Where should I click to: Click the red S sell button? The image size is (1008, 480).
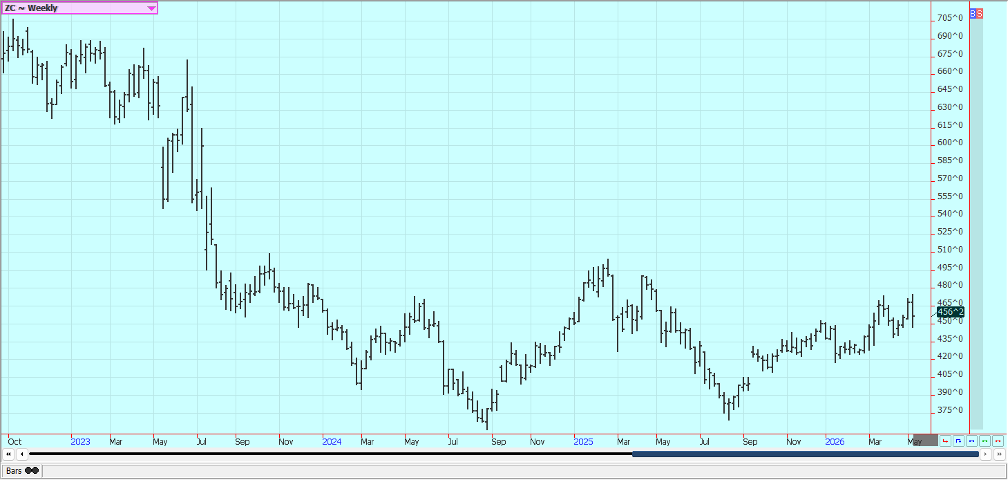980,13
